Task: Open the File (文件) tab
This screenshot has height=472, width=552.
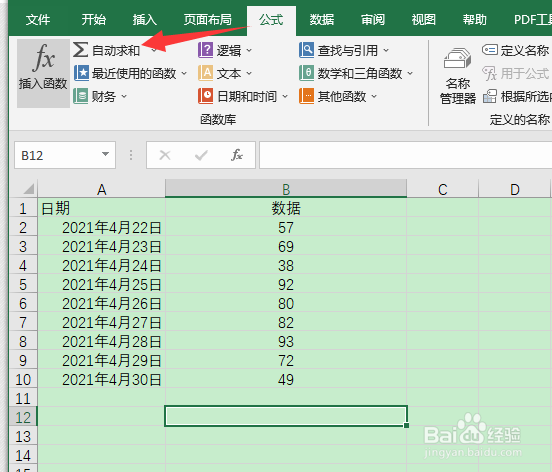Action: 38,20
